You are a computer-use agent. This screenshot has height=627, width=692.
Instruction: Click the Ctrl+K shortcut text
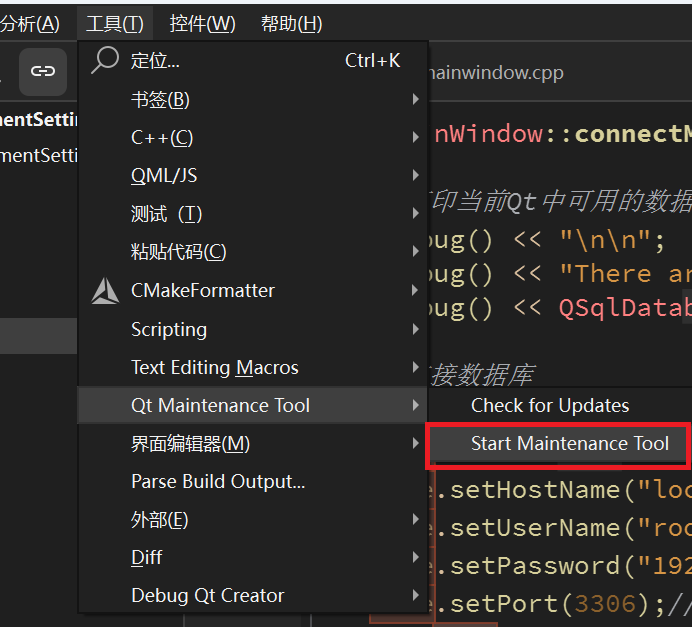click(372, 61)
